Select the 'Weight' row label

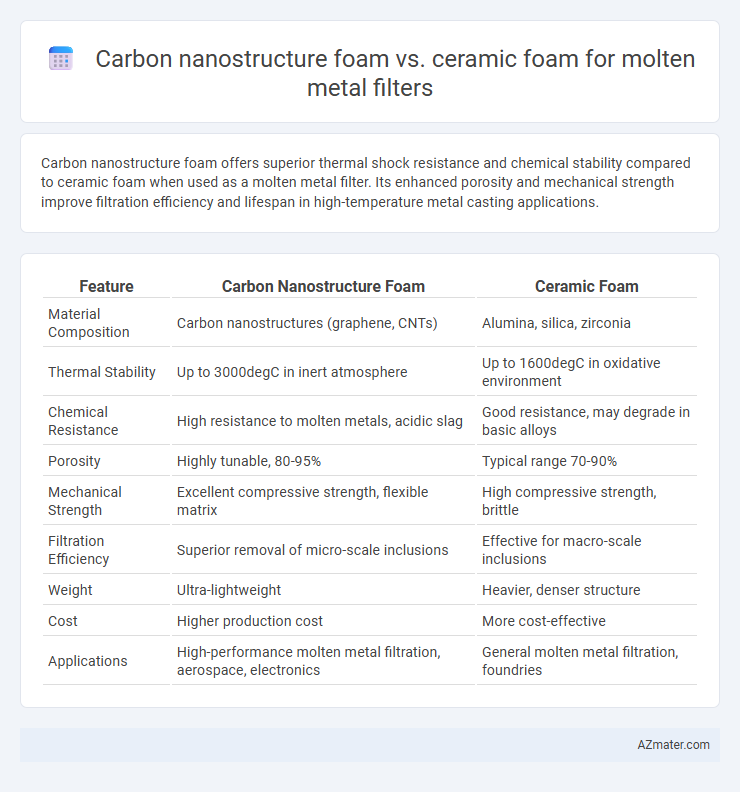coord(70,589)
